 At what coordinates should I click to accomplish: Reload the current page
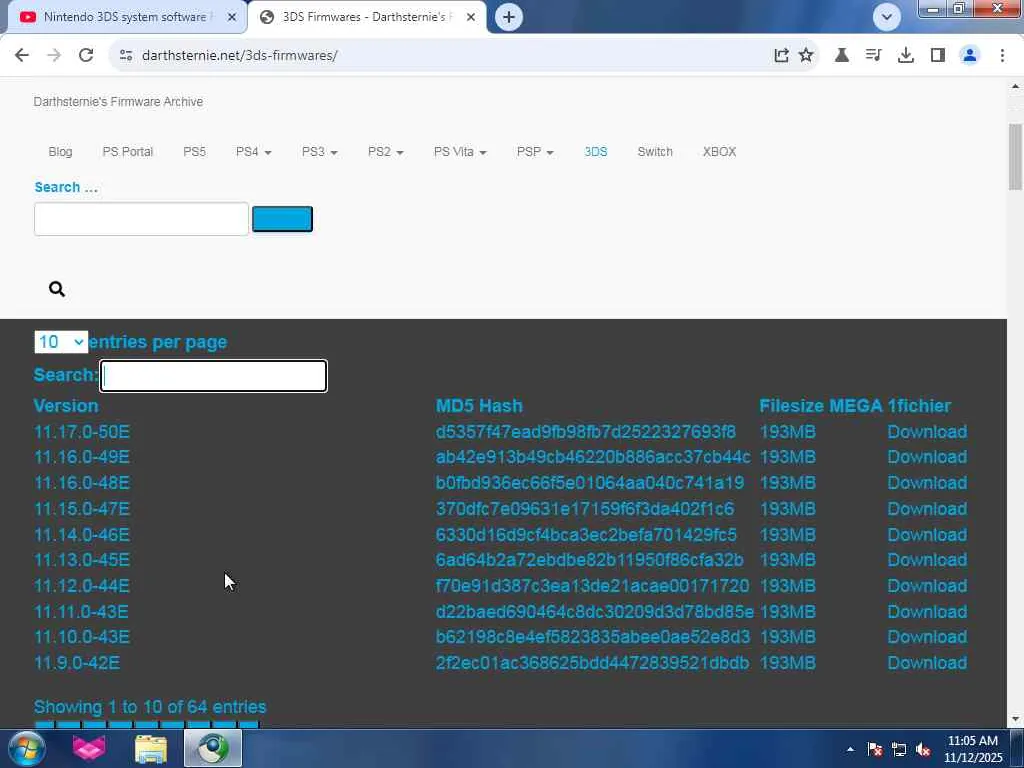tap(86, 55)
